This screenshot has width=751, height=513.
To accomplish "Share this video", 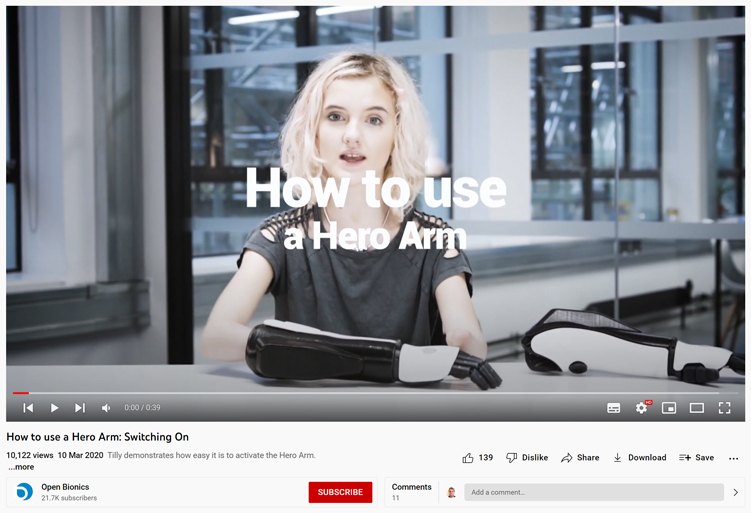I will pyautogui.click(x=580, y=457).
